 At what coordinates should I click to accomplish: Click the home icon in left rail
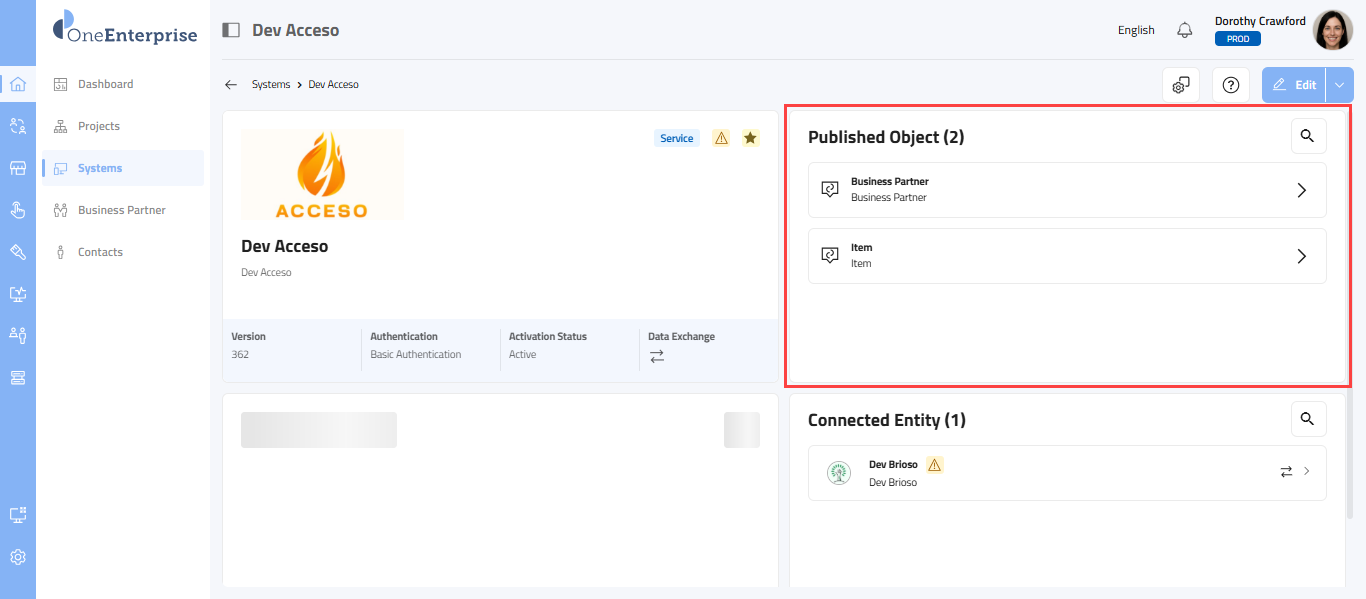[18, 84]
